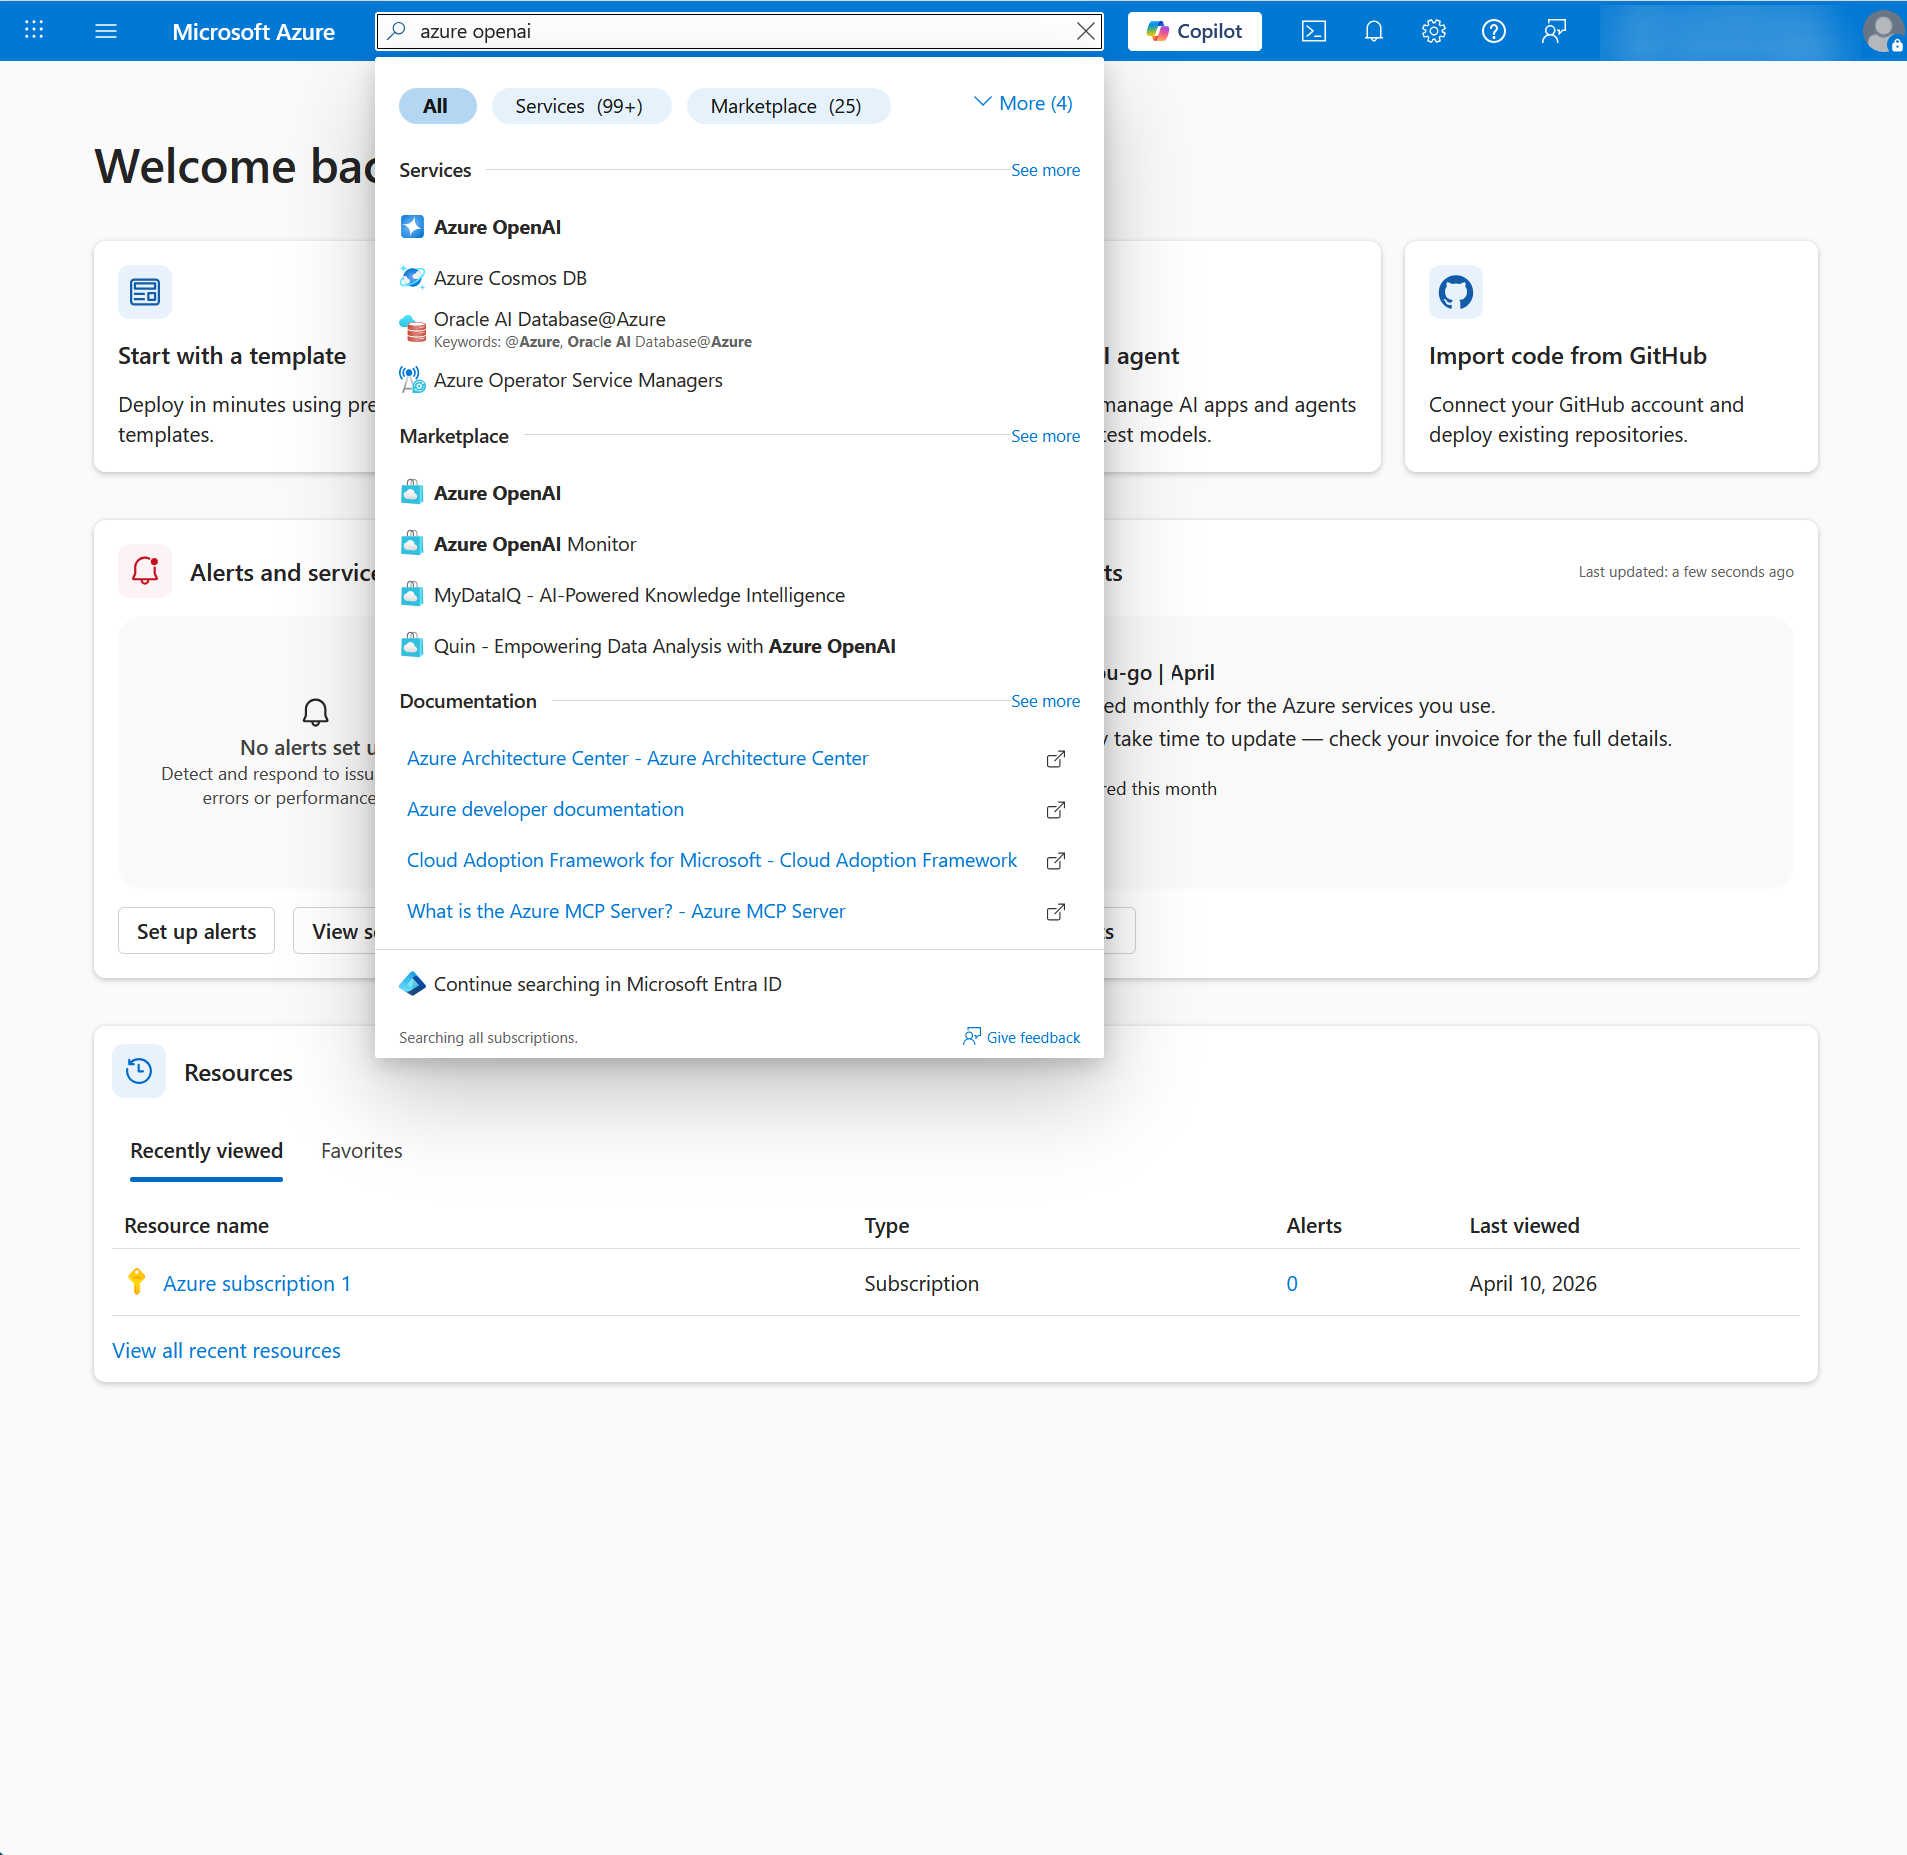
Task: Switch to the Favorites tab
Action: [x=362, y=1151]
